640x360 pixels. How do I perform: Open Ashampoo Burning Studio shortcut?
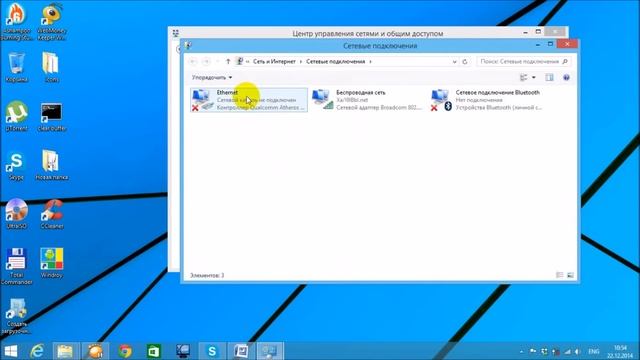point(16,22)
